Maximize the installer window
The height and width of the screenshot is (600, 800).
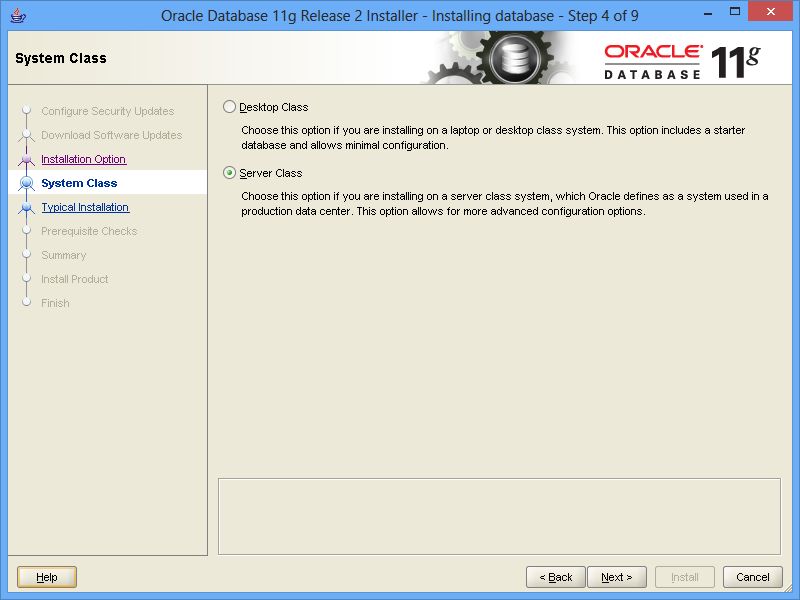click(735, 12)
